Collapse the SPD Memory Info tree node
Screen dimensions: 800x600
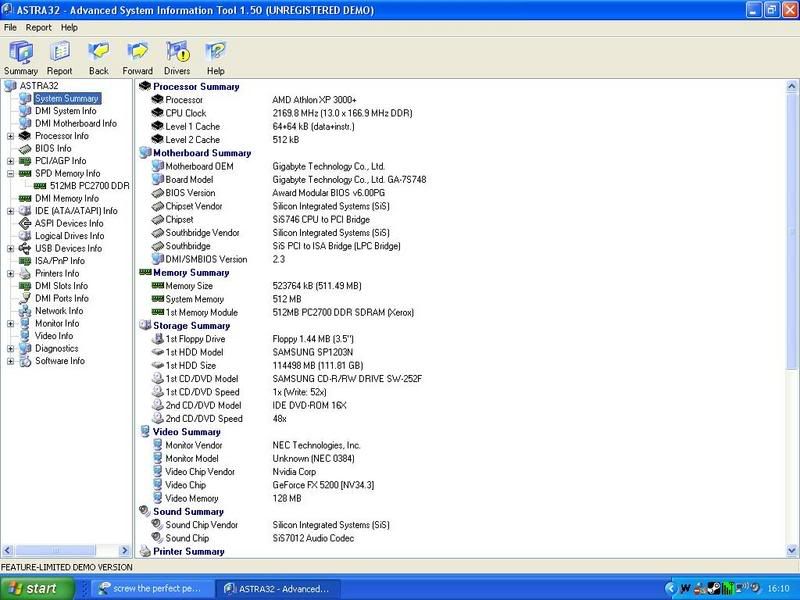tap(10, 173)
